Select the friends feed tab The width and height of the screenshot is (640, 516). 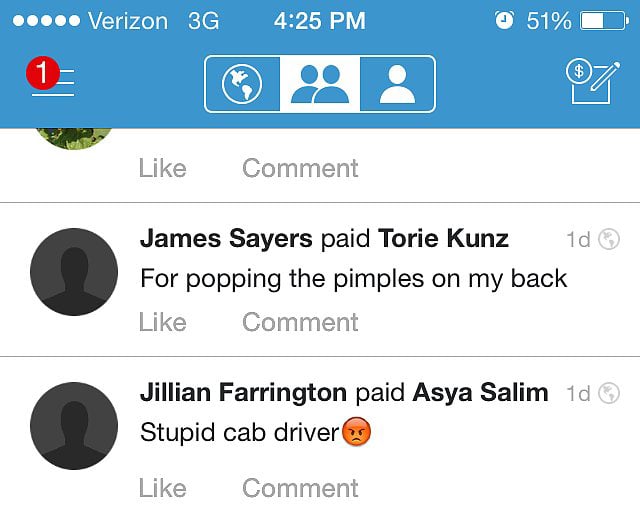[320, 84]
